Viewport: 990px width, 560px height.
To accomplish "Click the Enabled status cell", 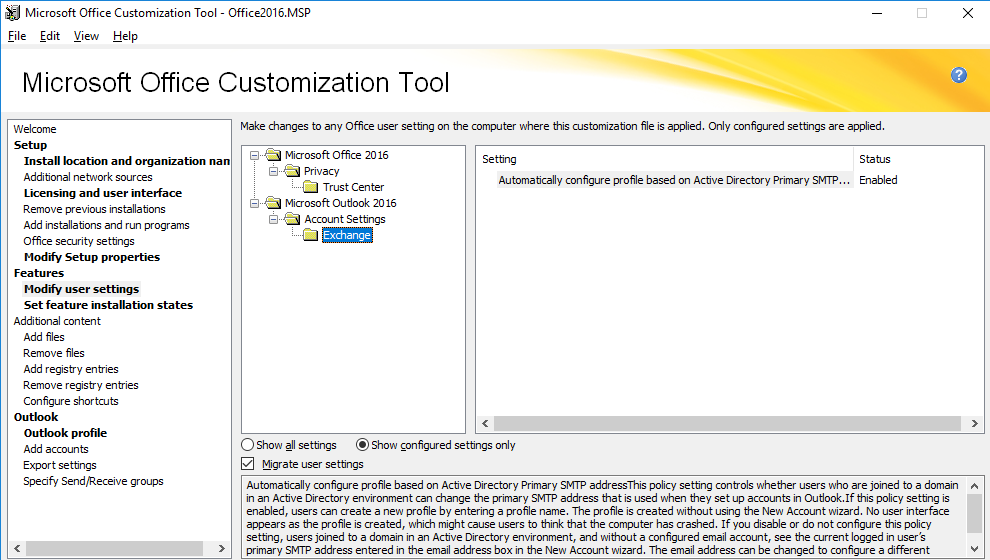I will click(x=878, y=180).
